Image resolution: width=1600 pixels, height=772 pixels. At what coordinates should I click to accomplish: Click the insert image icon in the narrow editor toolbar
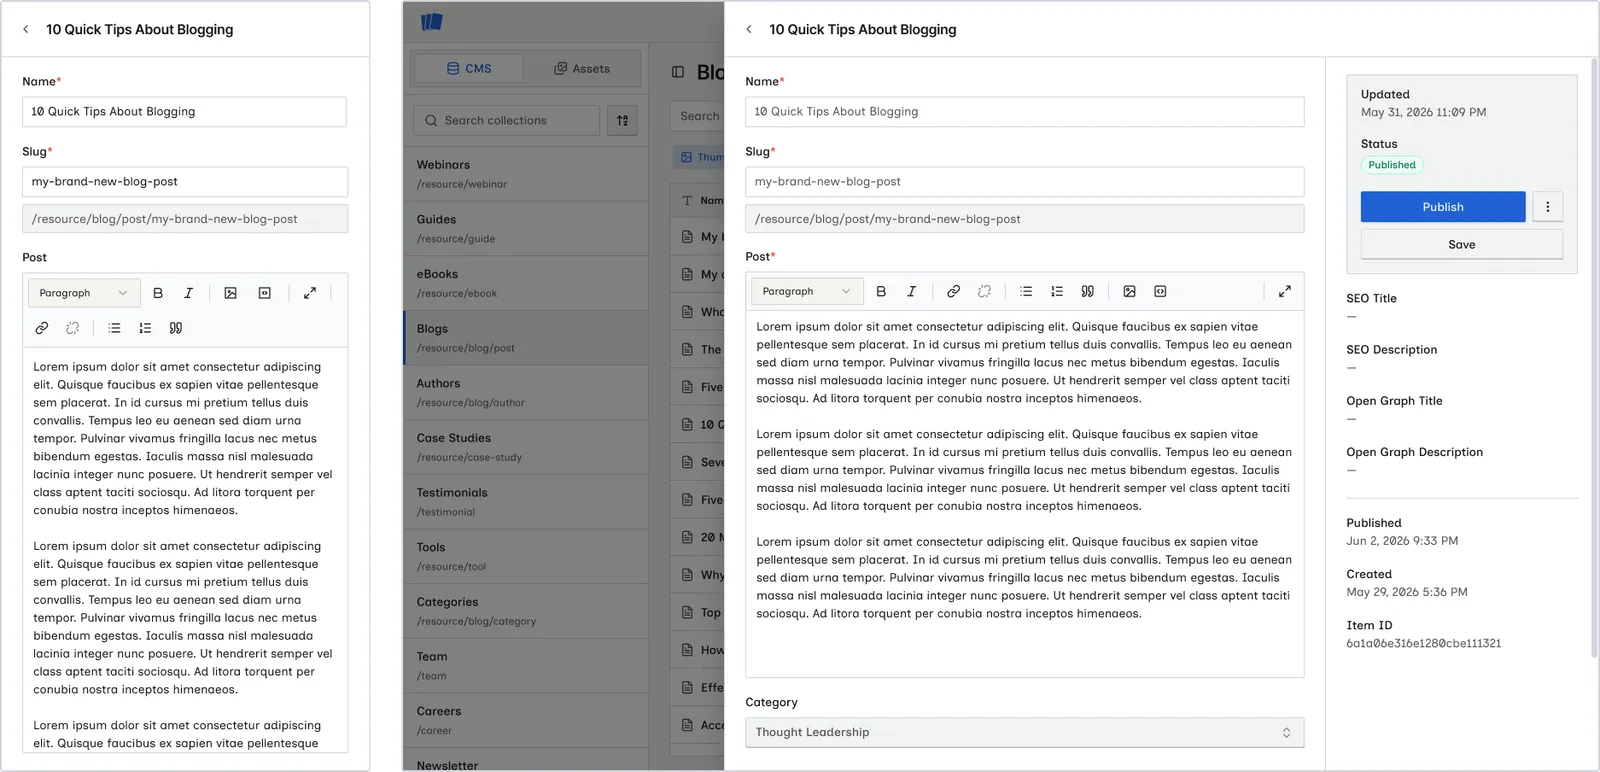(x=230, y=293)
